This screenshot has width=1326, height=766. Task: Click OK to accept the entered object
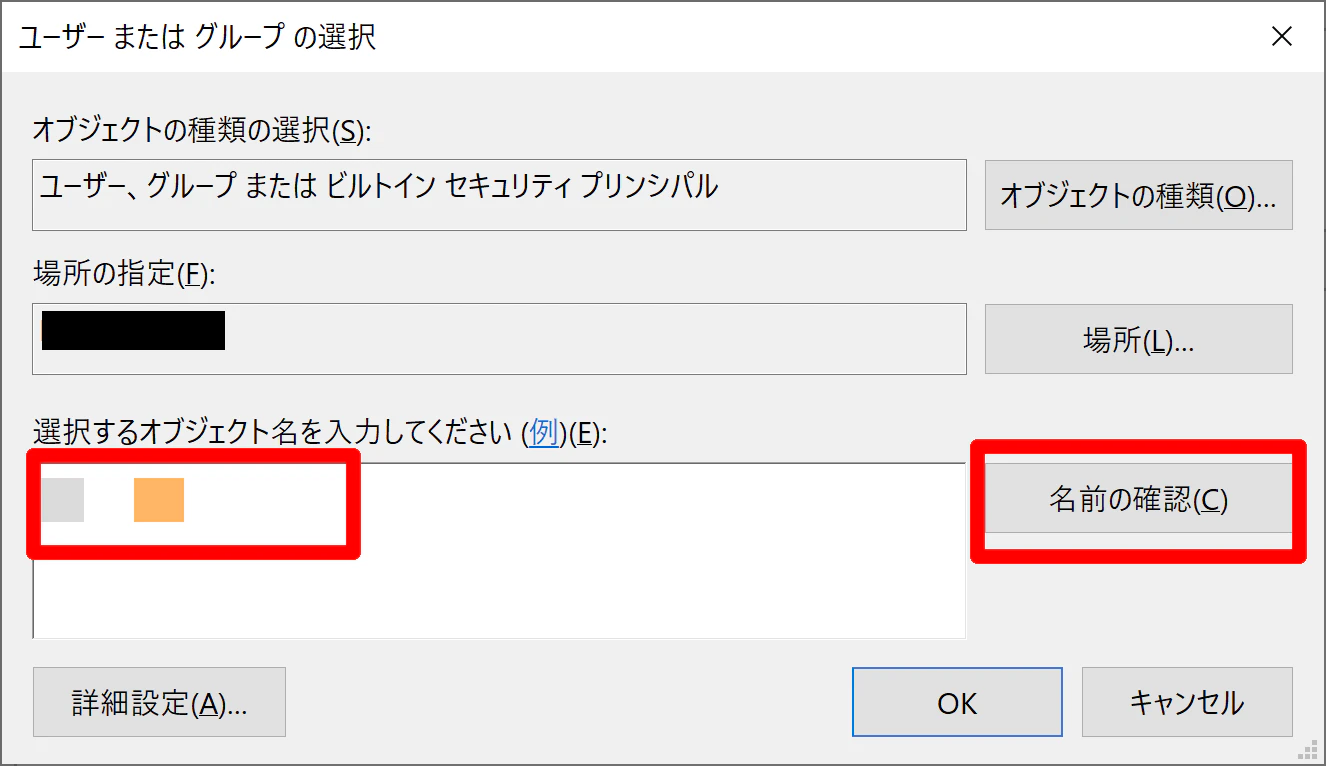pos(956,701)
